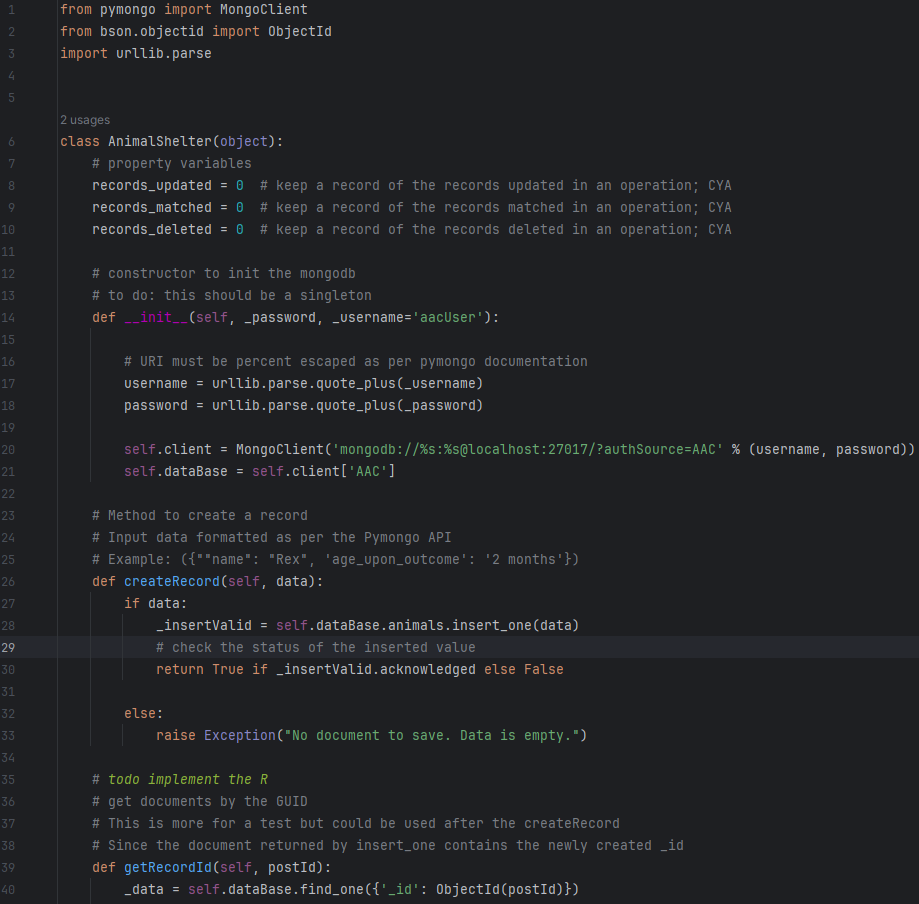Click the mongodb connection URI string
The height and width of the screenshot is (904, 919).
pos(527,449)
